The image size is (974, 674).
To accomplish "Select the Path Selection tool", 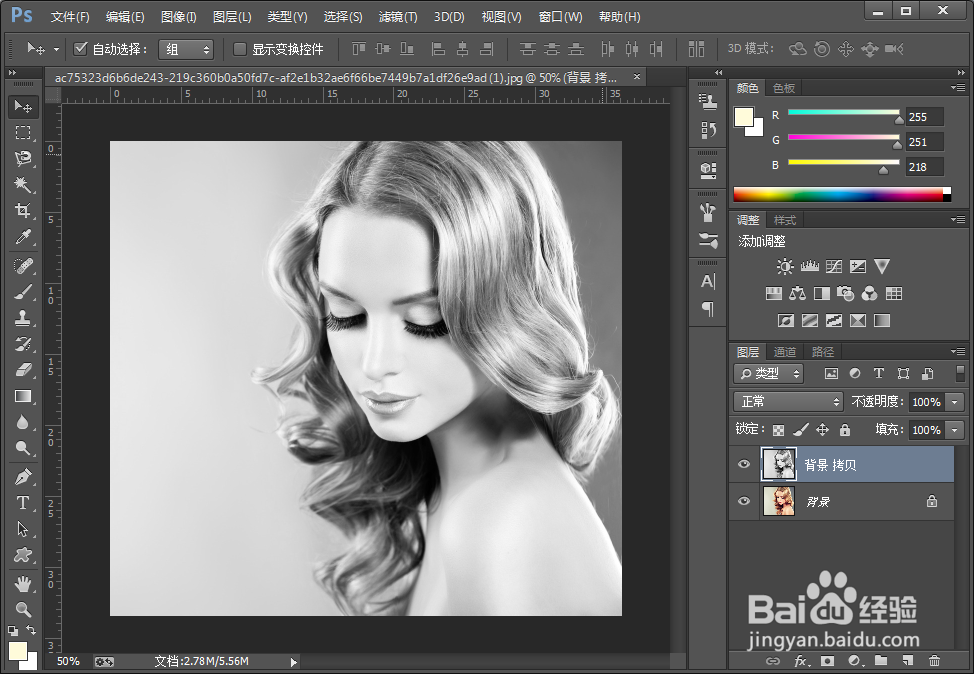I will tap(23, 529).
